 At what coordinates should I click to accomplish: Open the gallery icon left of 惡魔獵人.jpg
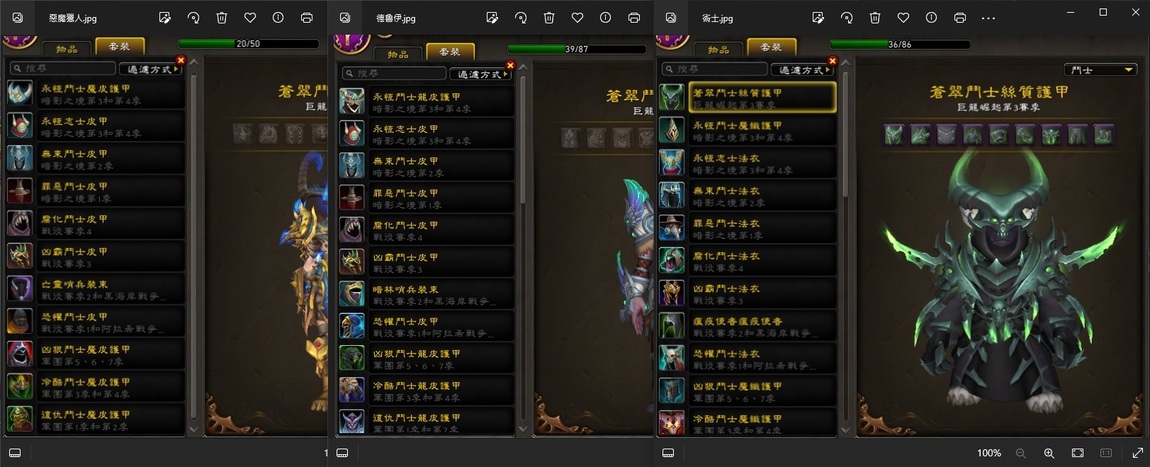coord(18,18)
